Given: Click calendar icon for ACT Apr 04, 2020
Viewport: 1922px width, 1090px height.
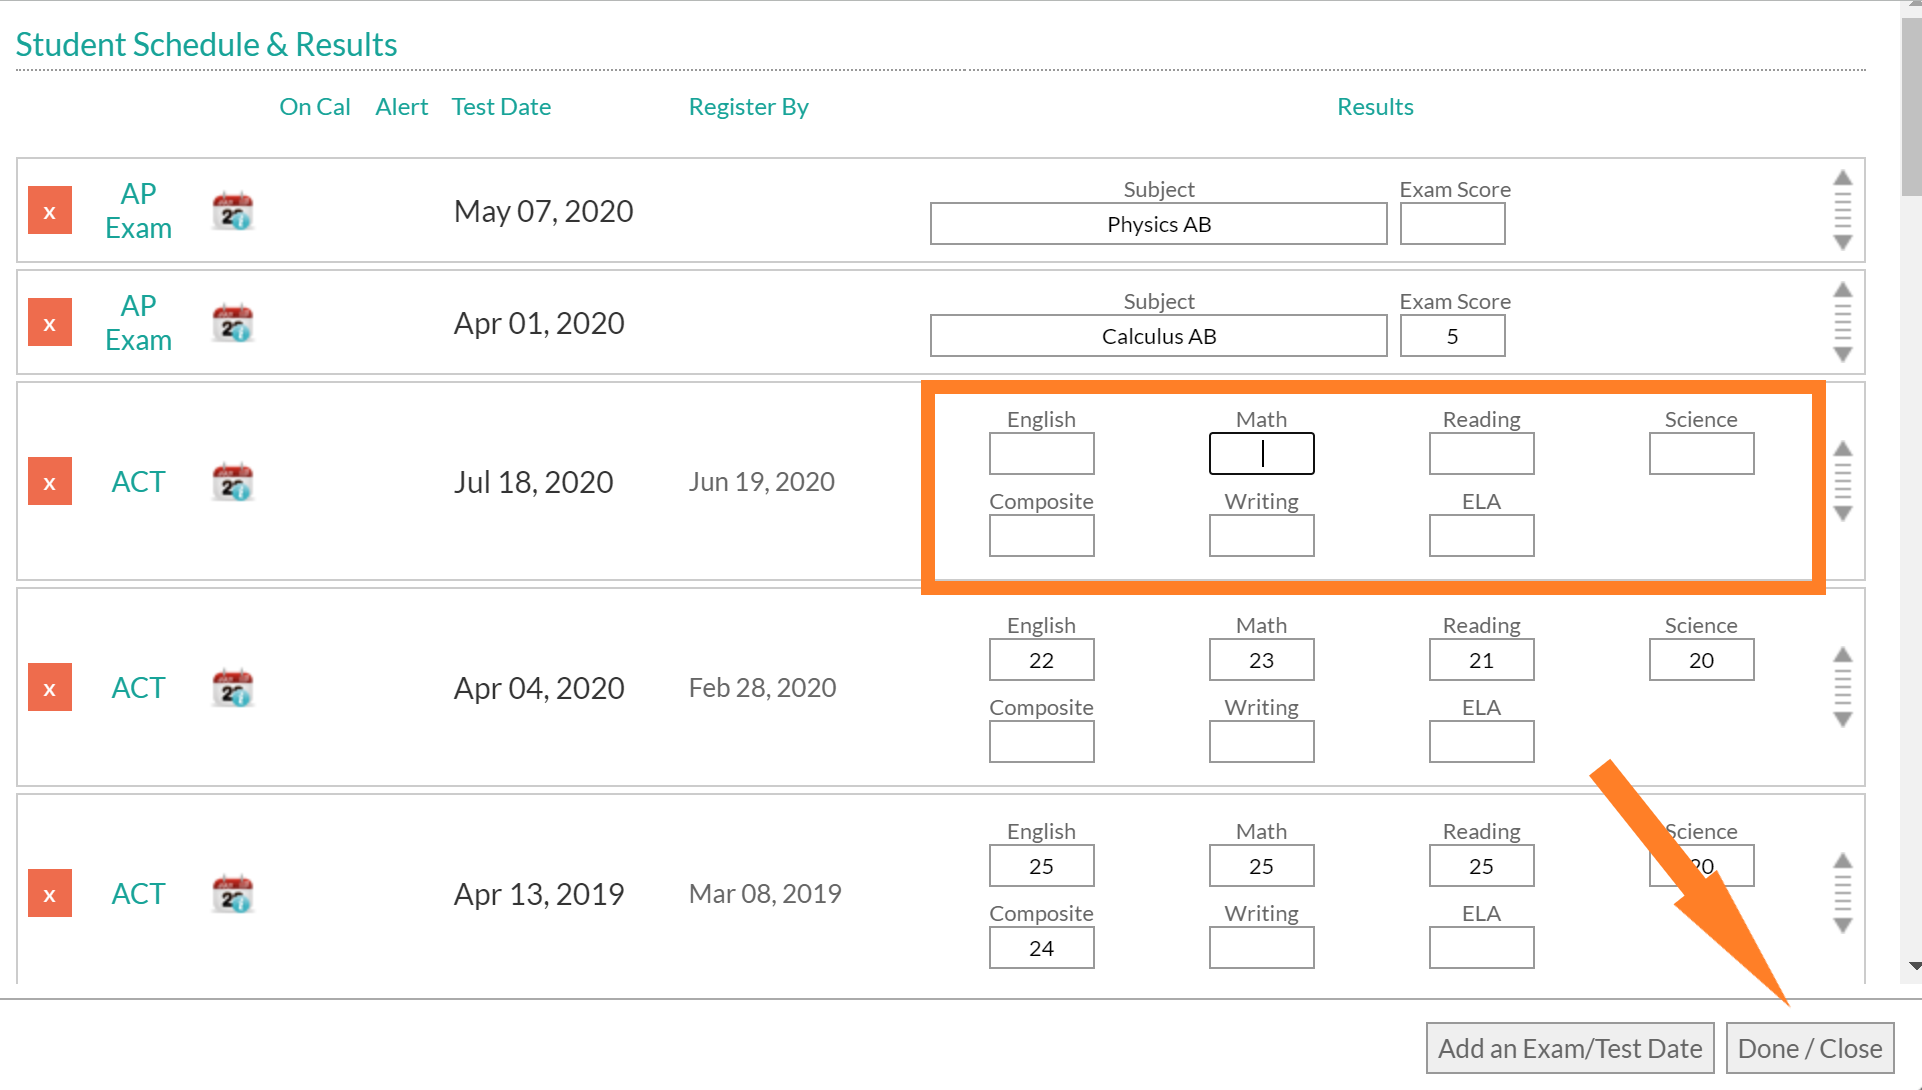Looking at the screenshot, I should pyautogui.click(x=233, y=688).
